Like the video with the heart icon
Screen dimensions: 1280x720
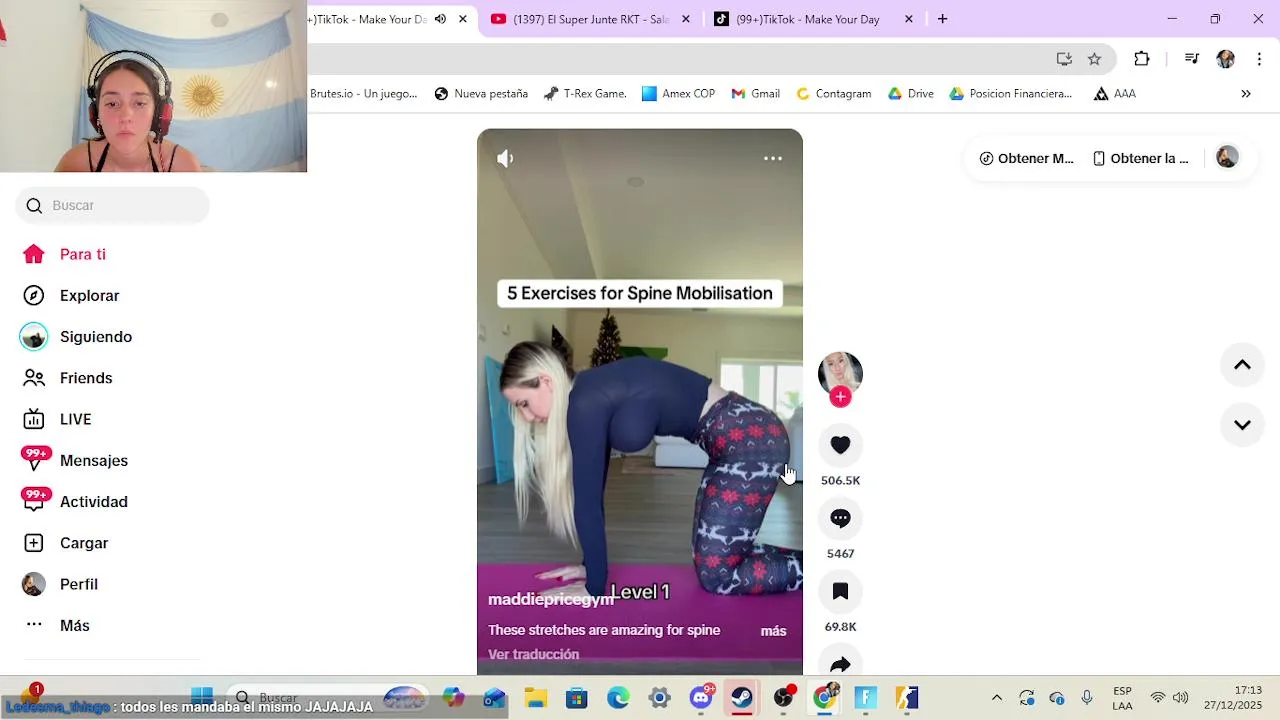[840, 445]
